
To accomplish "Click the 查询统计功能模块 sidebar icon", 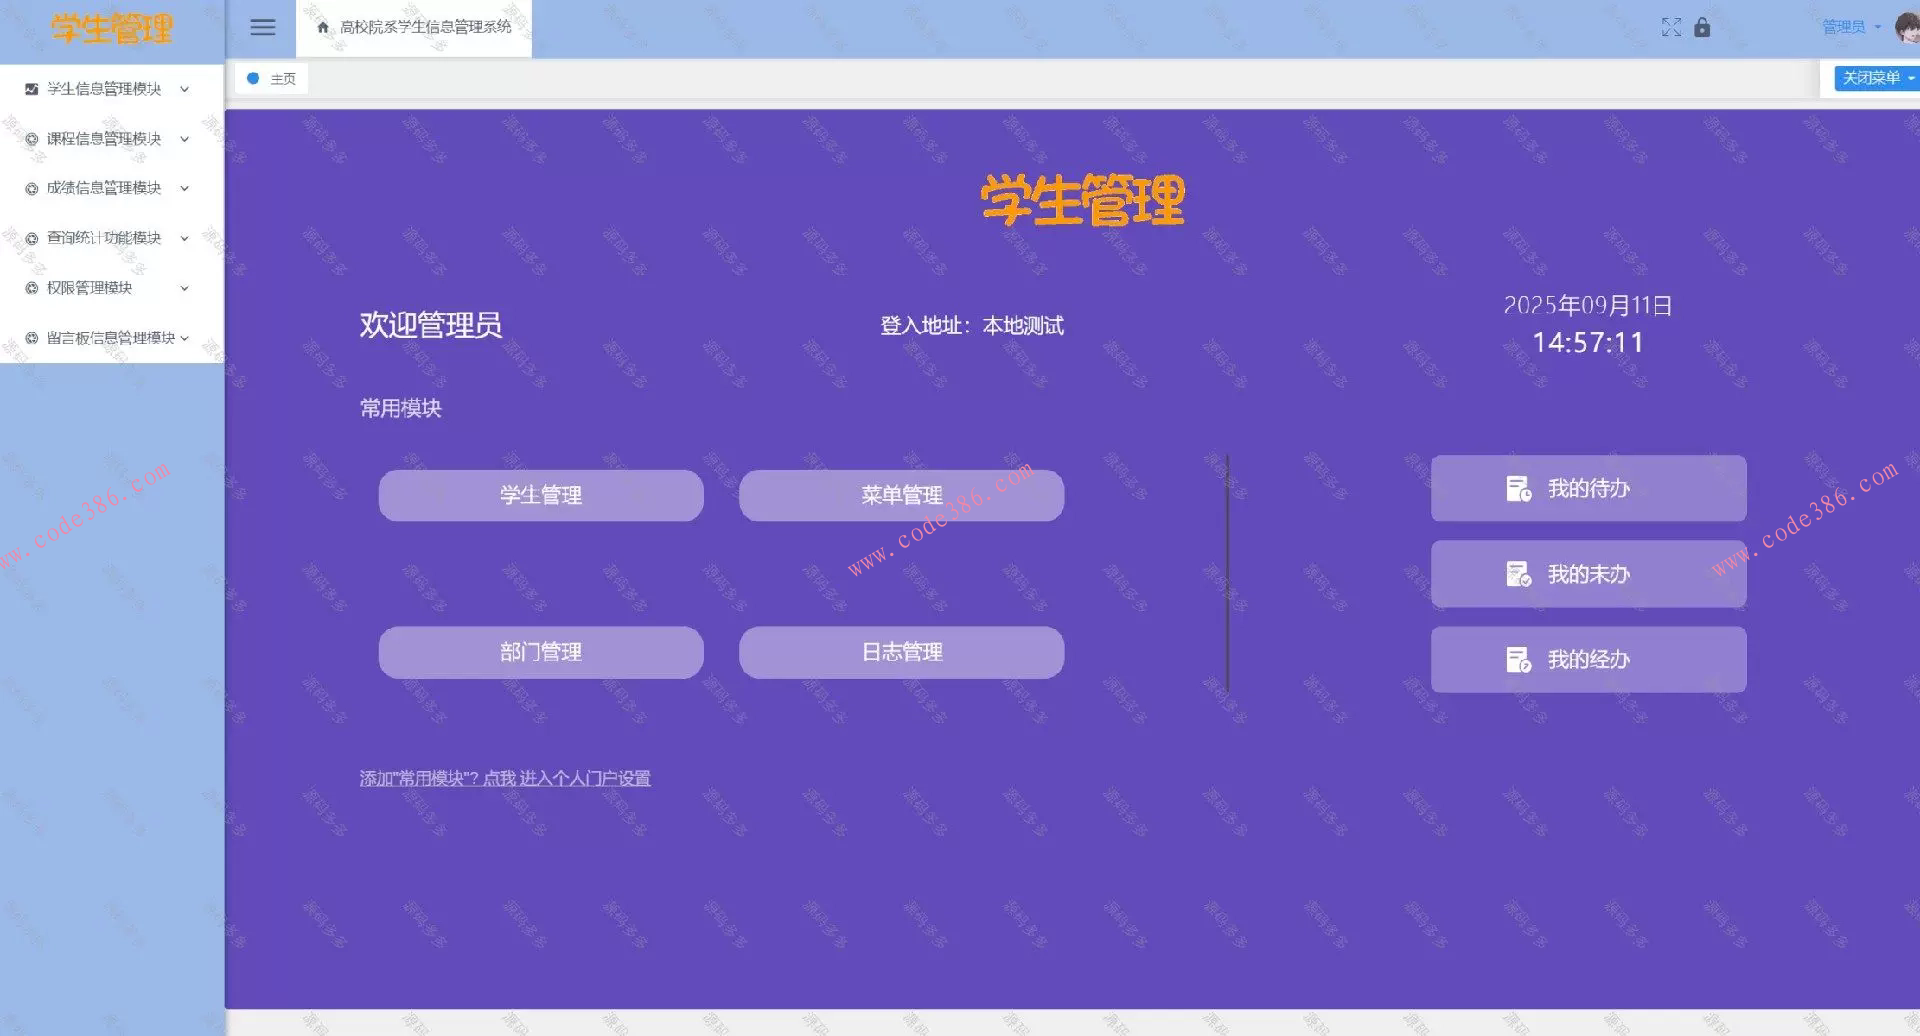I will click(29, 238).
